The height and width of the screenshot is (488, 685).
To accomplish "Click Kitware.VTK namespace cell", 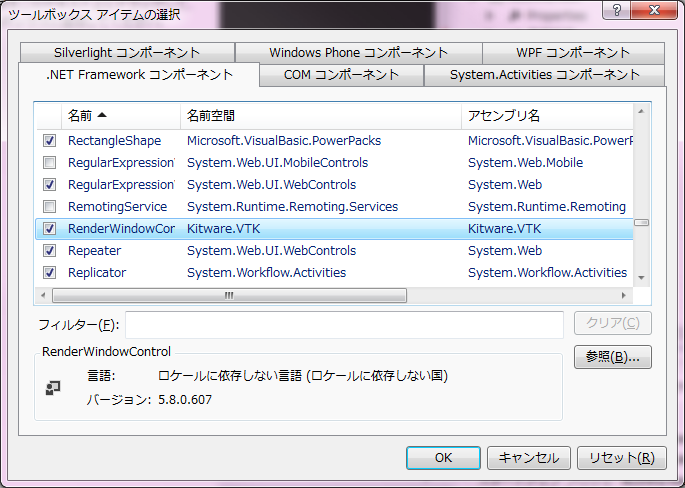I will point(224,228).
